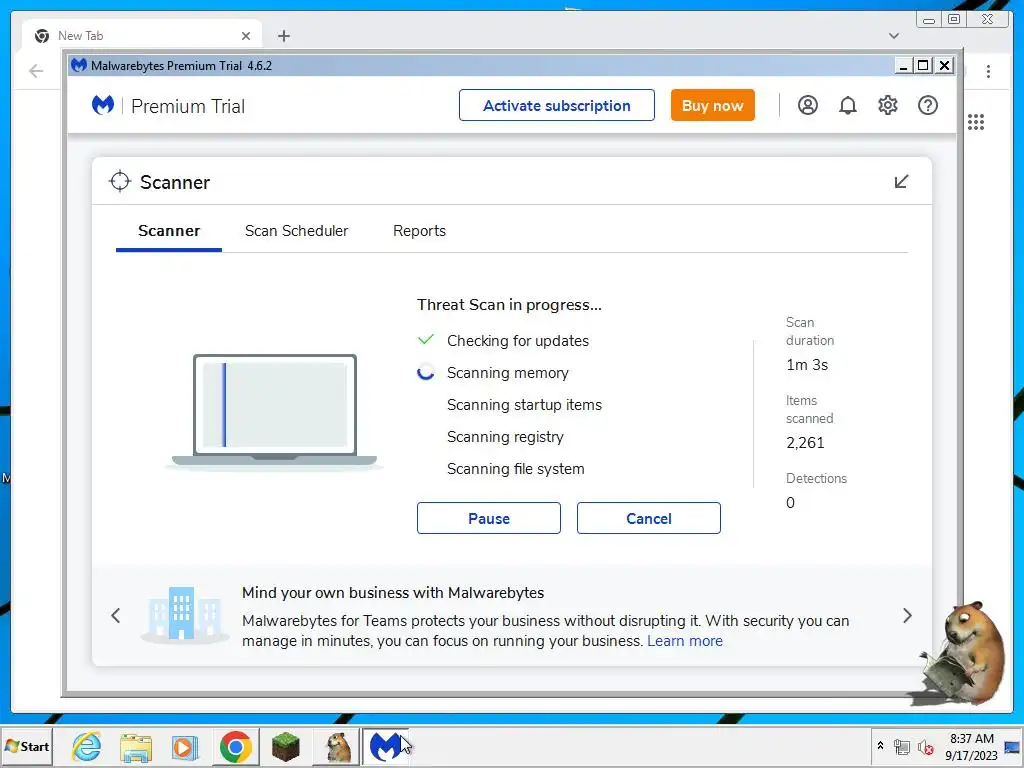The image size is (1024, 768).
Task: Click the scanning memory spinner icon
Action: click(425, 372)
